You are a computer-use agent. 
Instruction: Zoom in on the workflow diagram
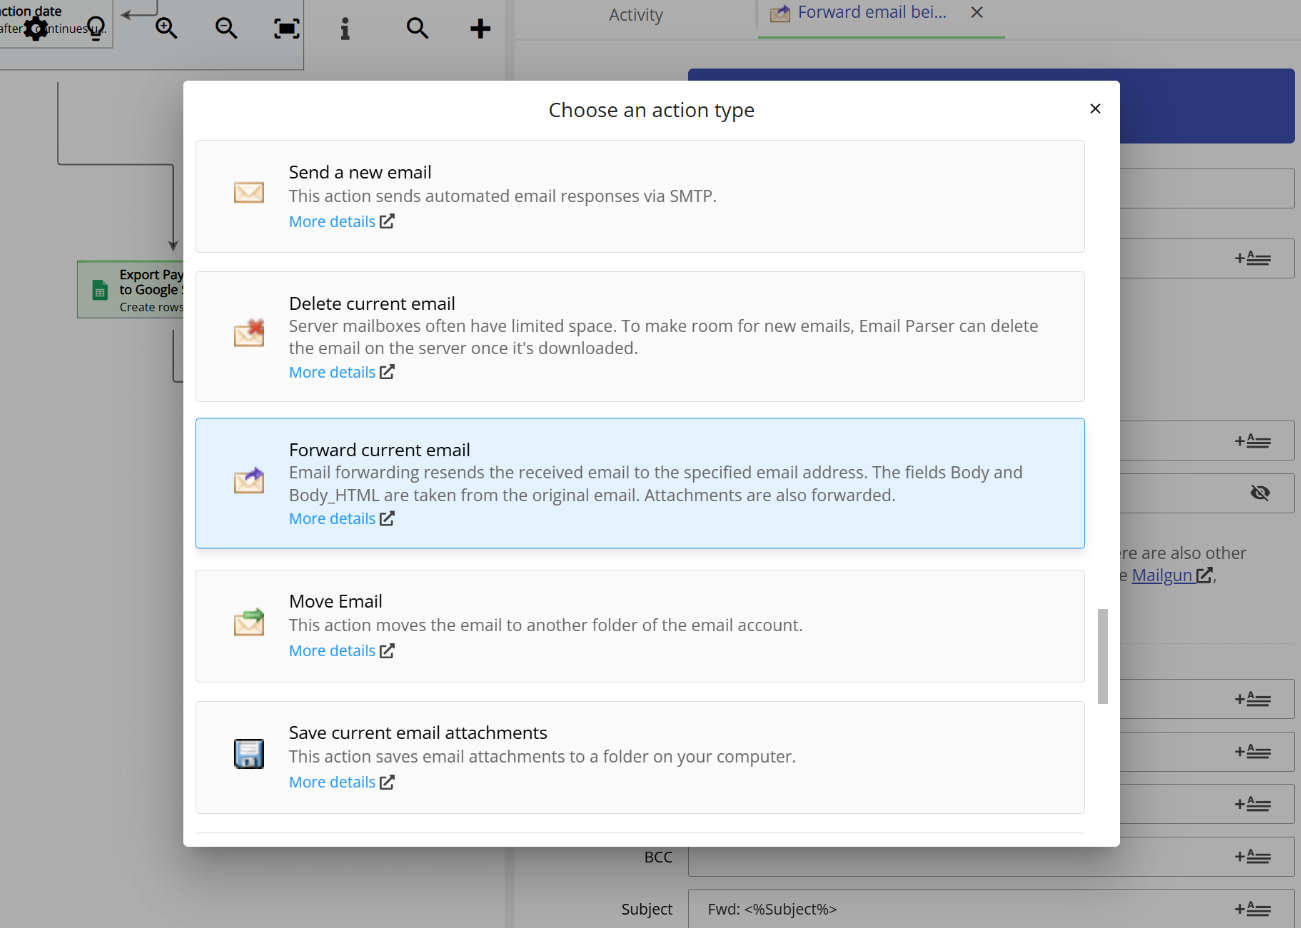pyautogui.click(x=166, y=29)
